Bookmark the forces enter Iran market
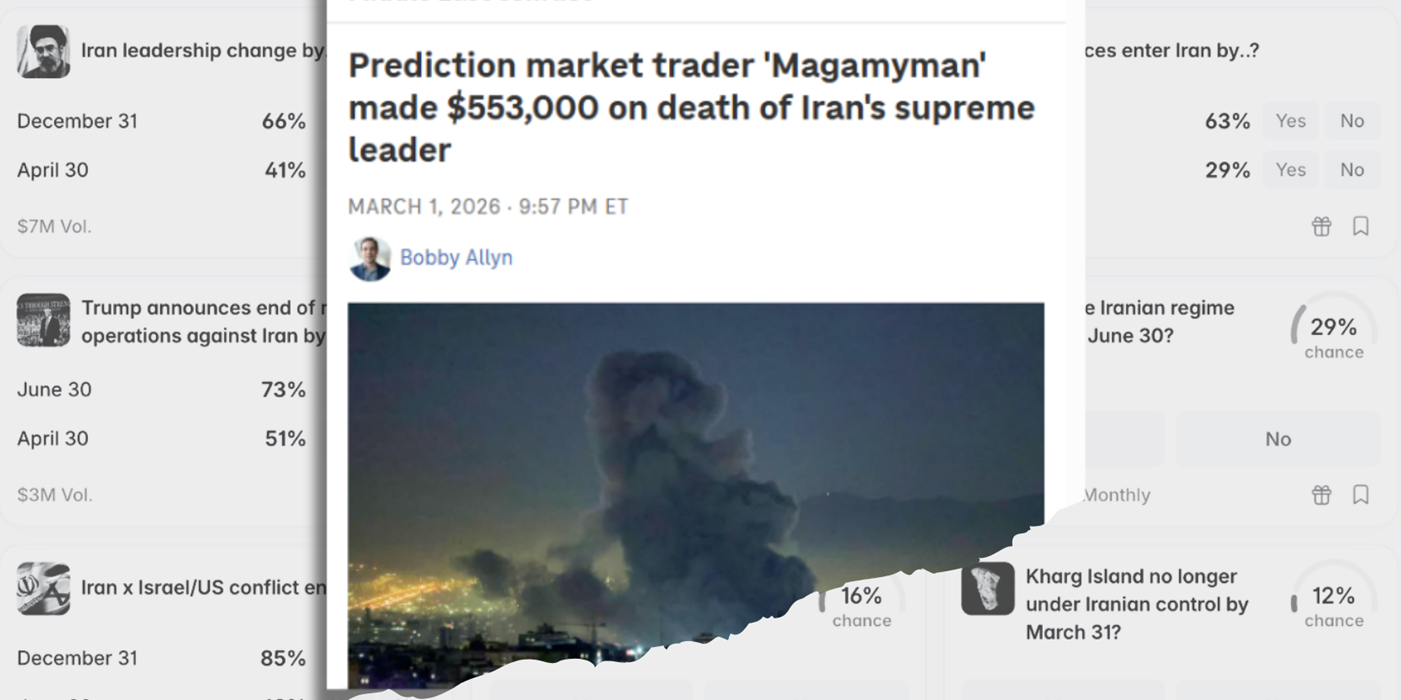The height and width of the screenshot is (700, 1401). click(1361, 226)
